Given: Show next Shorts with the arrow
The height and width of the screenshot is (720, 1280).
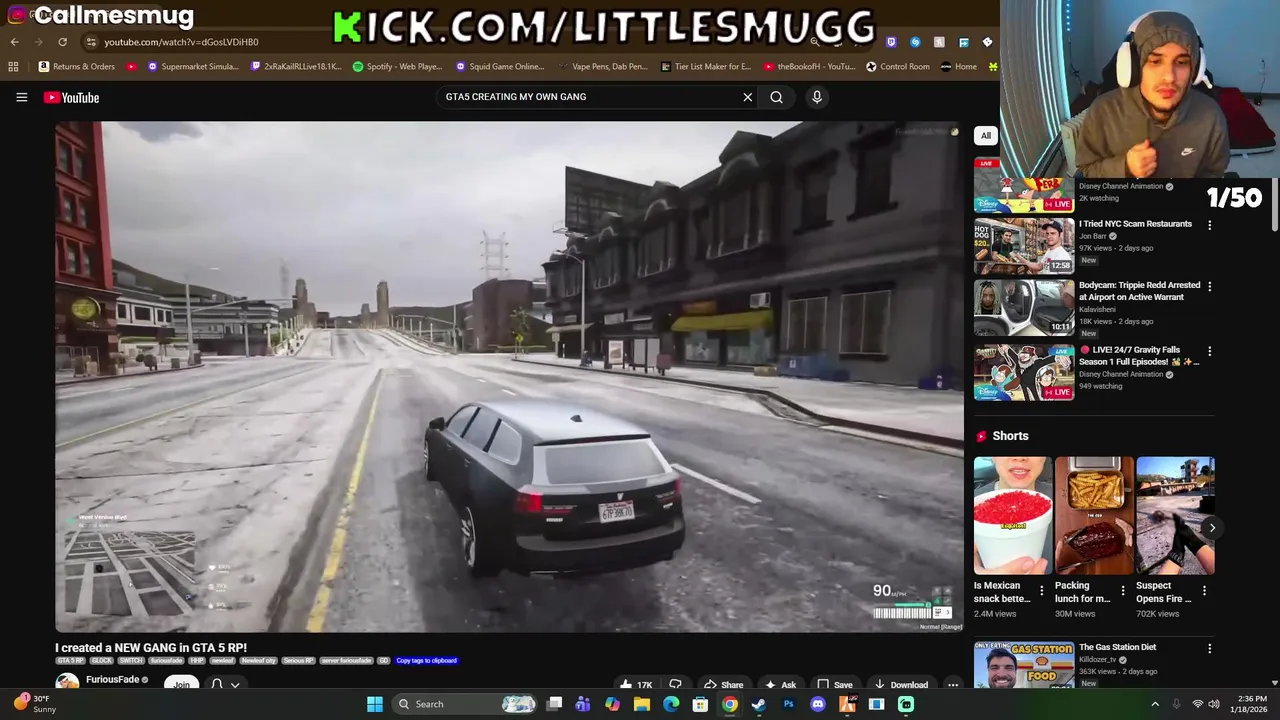Looking at the screenshot, I should 1212,527.
